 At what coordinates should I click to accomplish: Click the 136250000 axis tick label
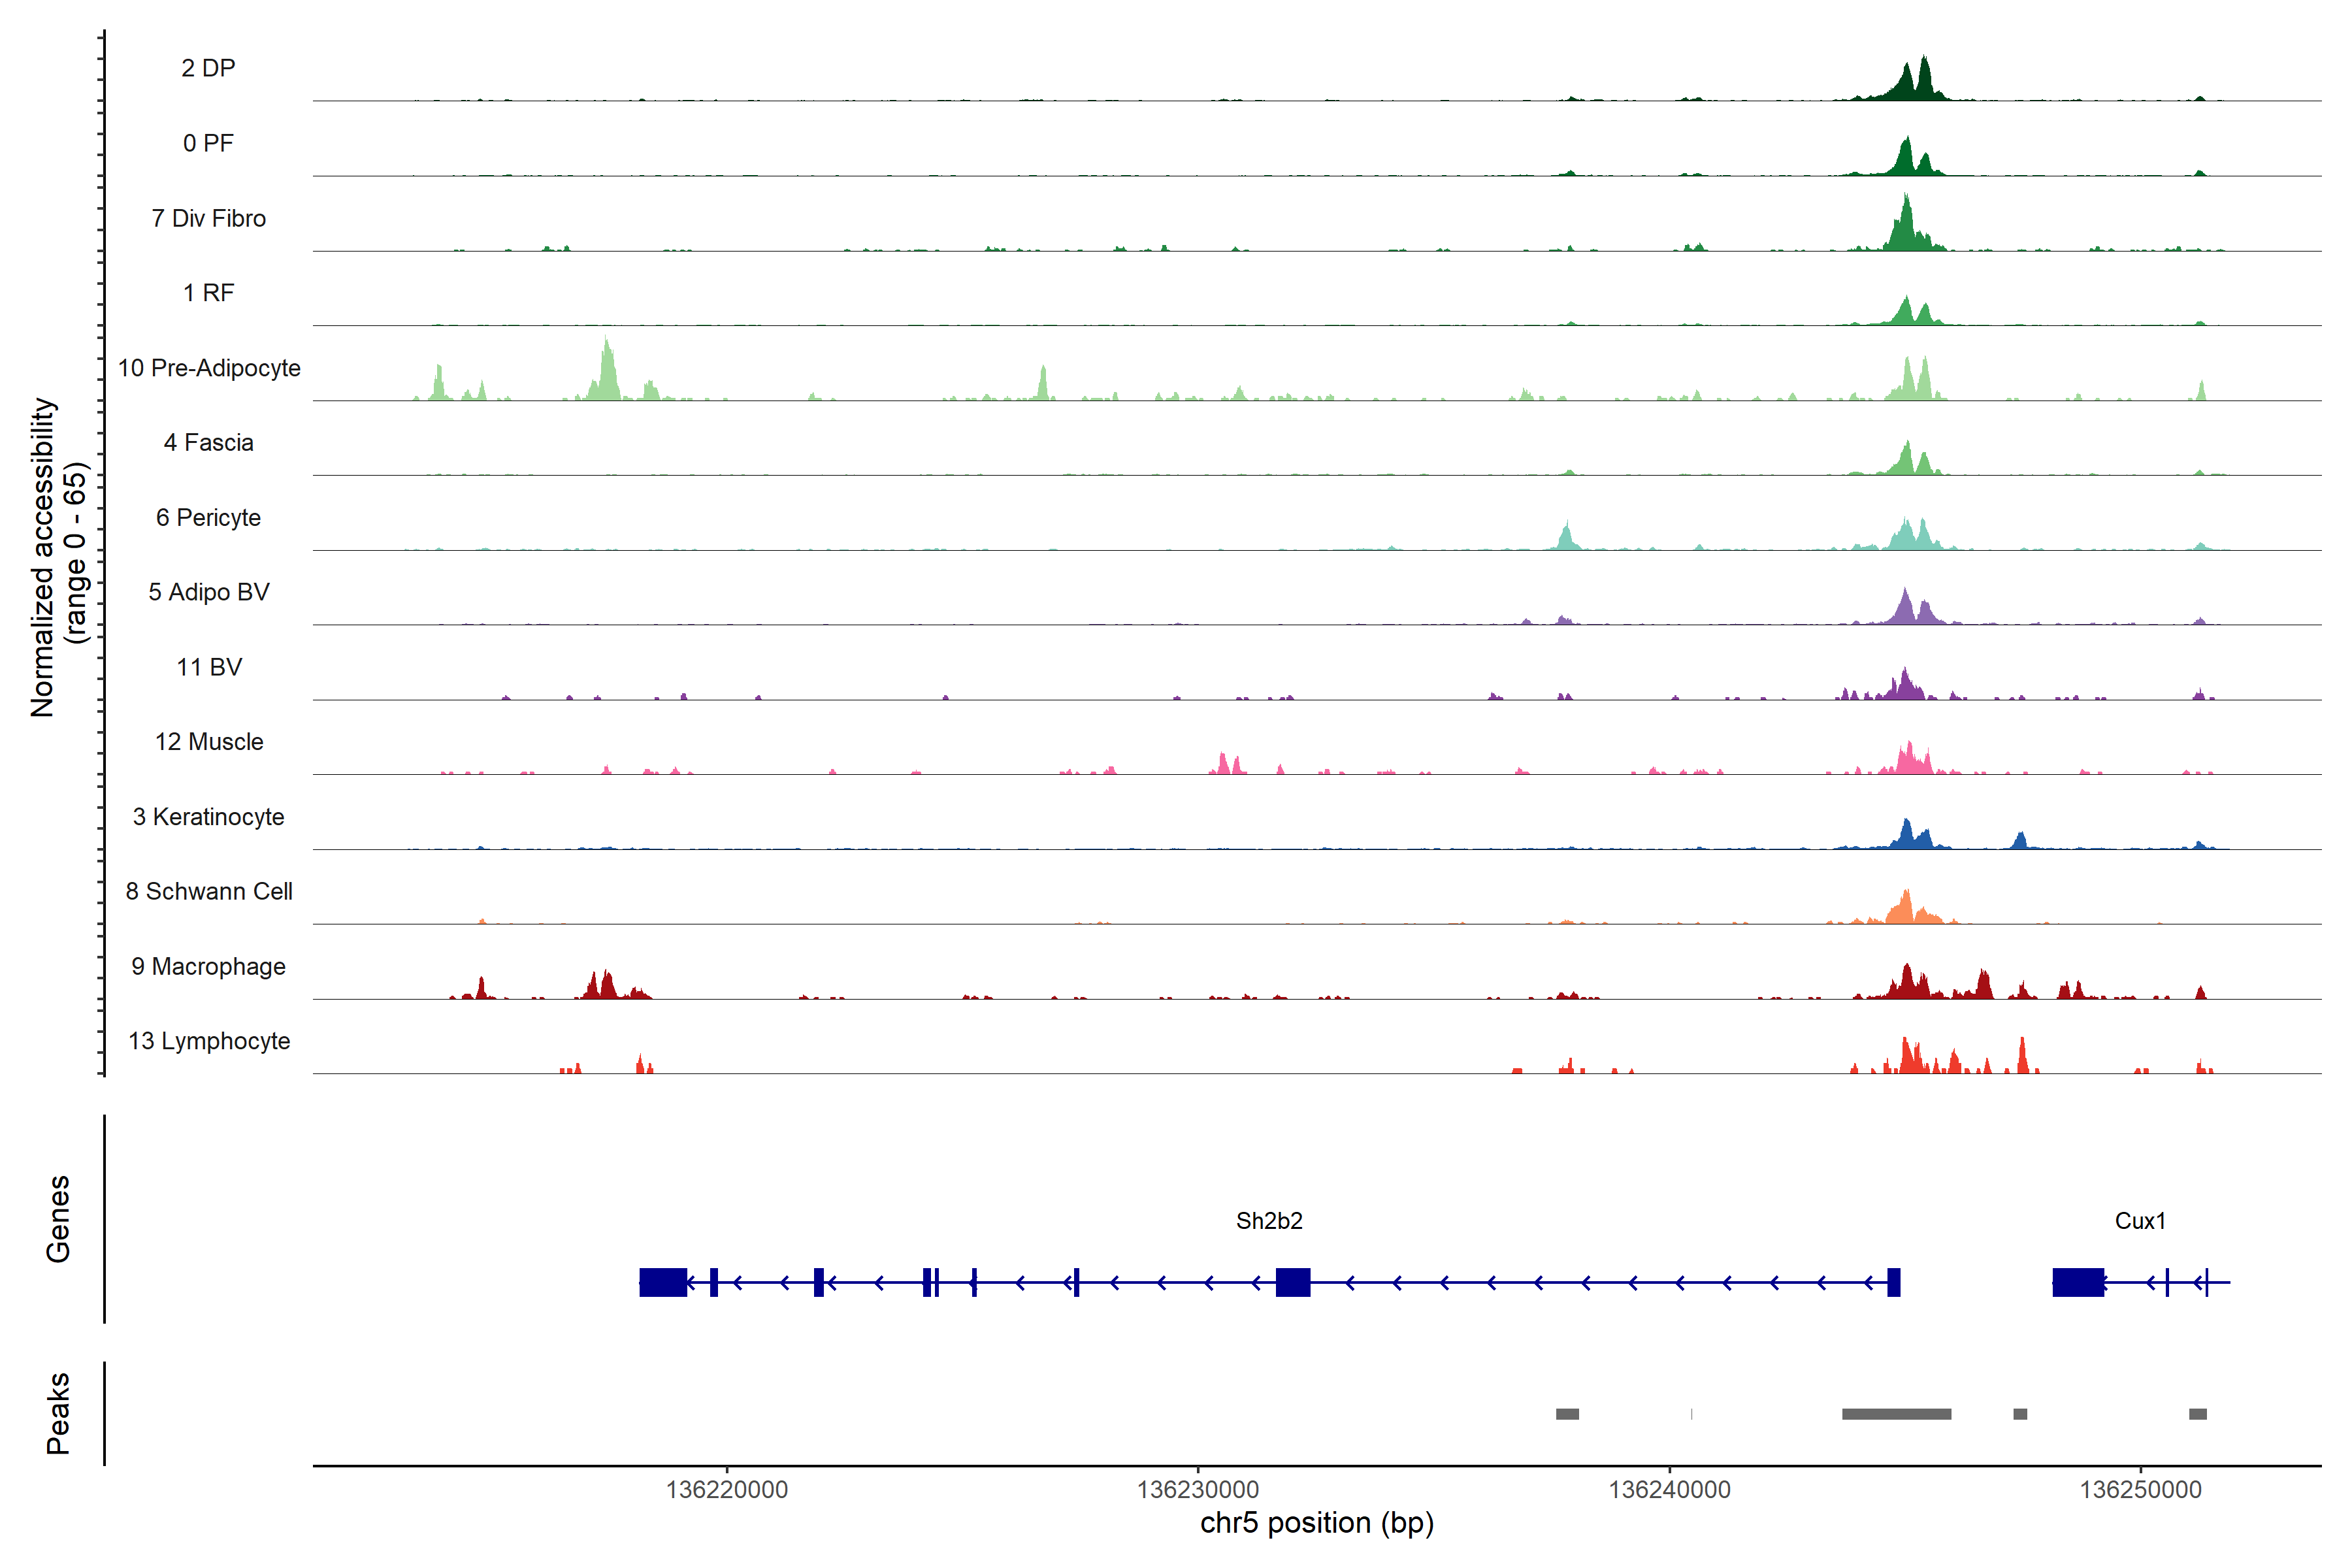2140,1489
